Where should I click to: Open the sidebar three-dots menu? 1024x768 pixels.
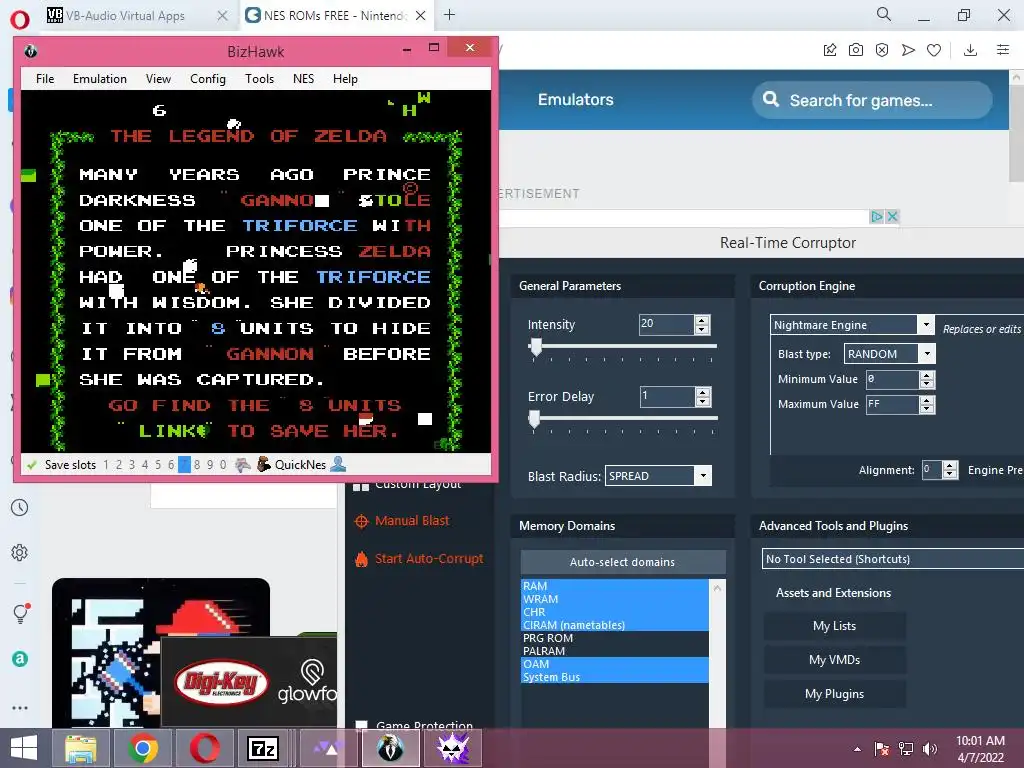click(20, 707)
